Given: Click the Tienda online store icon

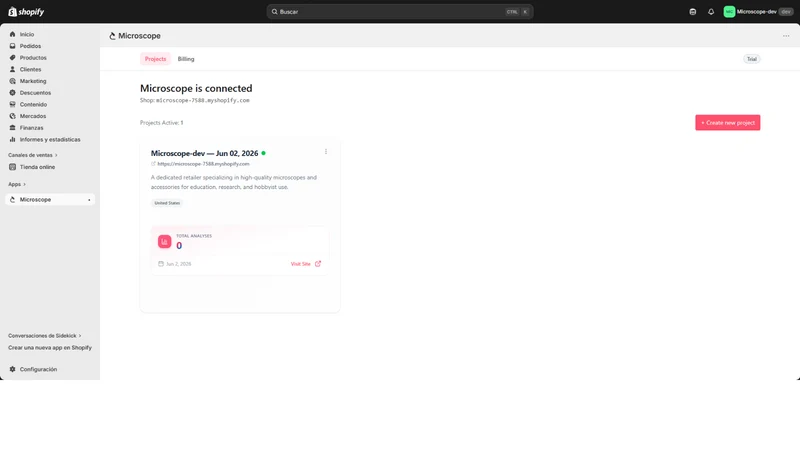Looking at the screenshot, I should 12,167.
